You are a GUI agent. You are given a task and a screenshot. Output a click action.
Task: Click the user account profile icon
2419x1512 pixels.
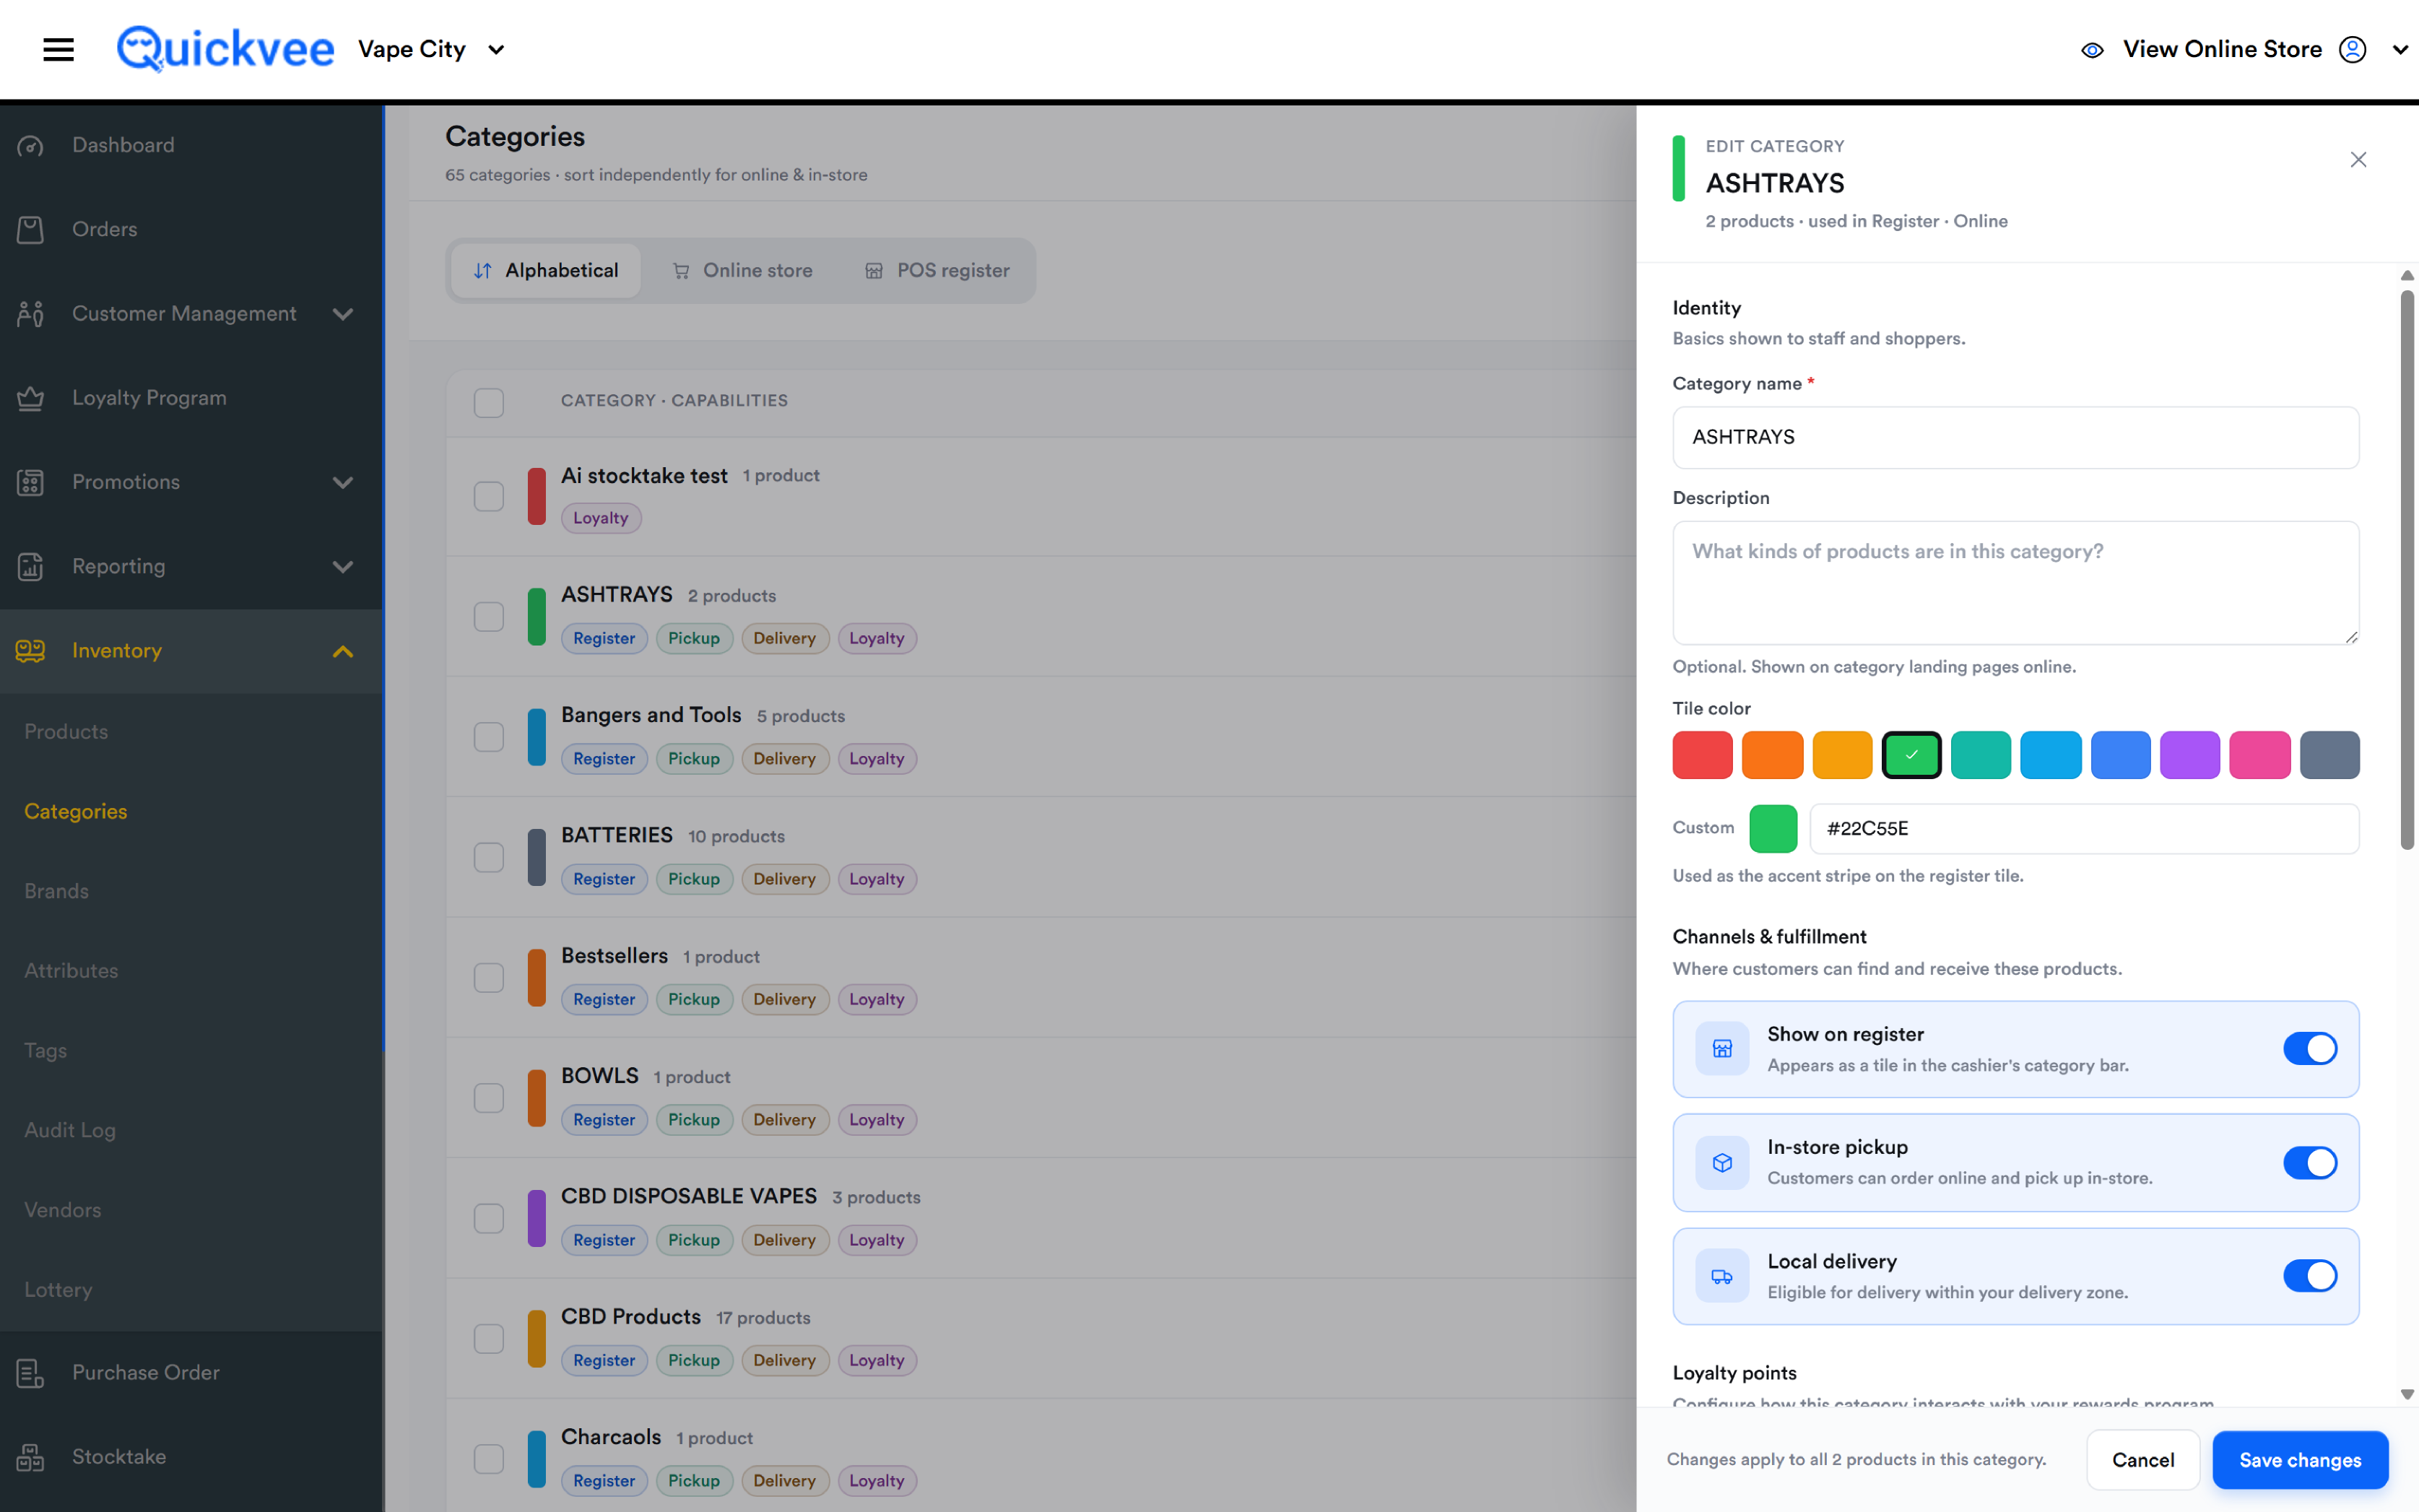coord(2352,49)
